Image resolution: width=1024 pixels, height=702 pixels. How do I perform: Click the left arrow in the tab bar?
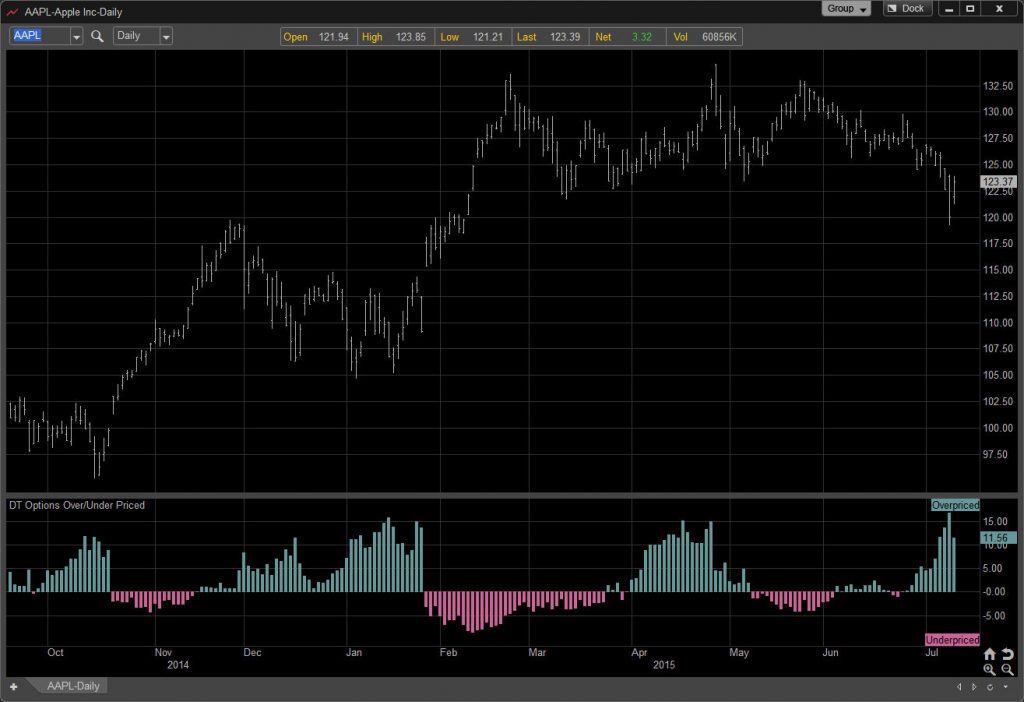[x=959, y=687]
